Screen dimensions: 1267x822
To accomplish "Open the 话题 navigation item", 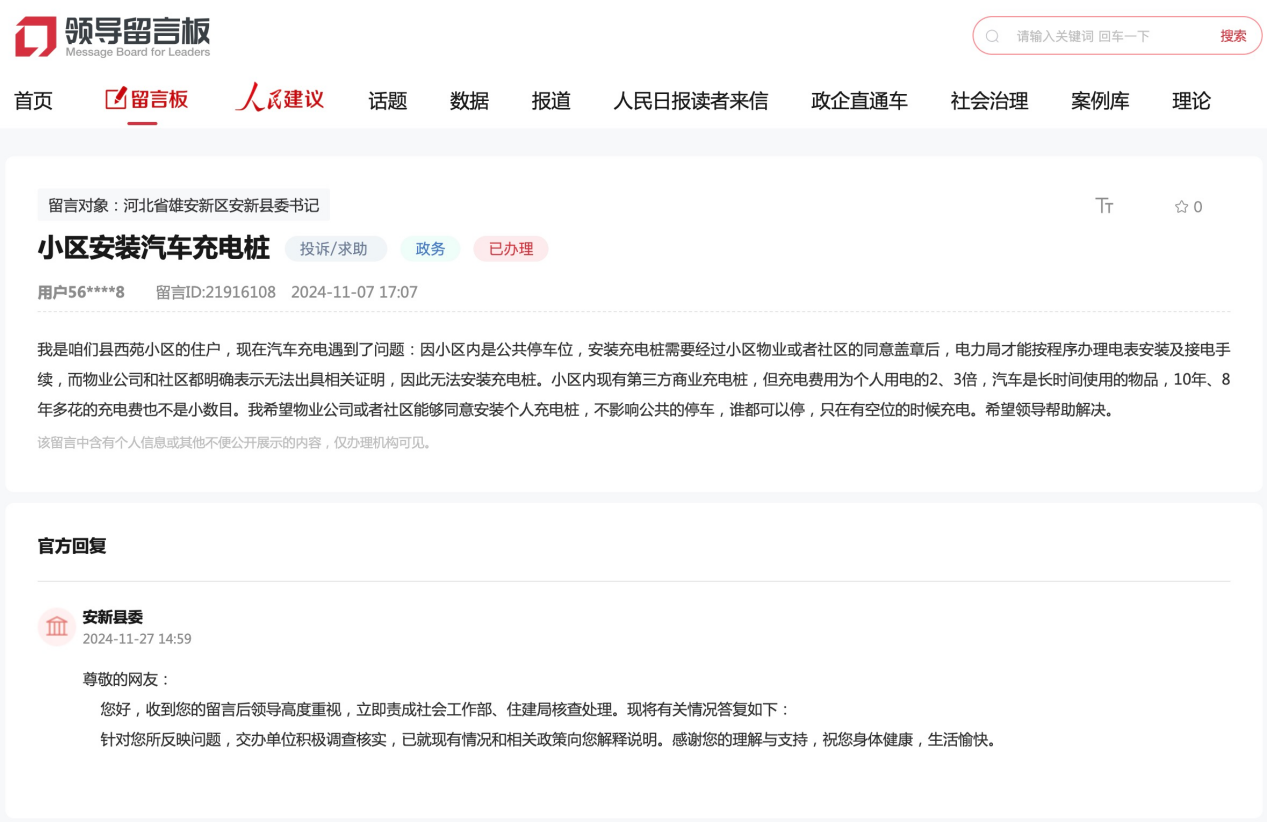I will point(387,100).
